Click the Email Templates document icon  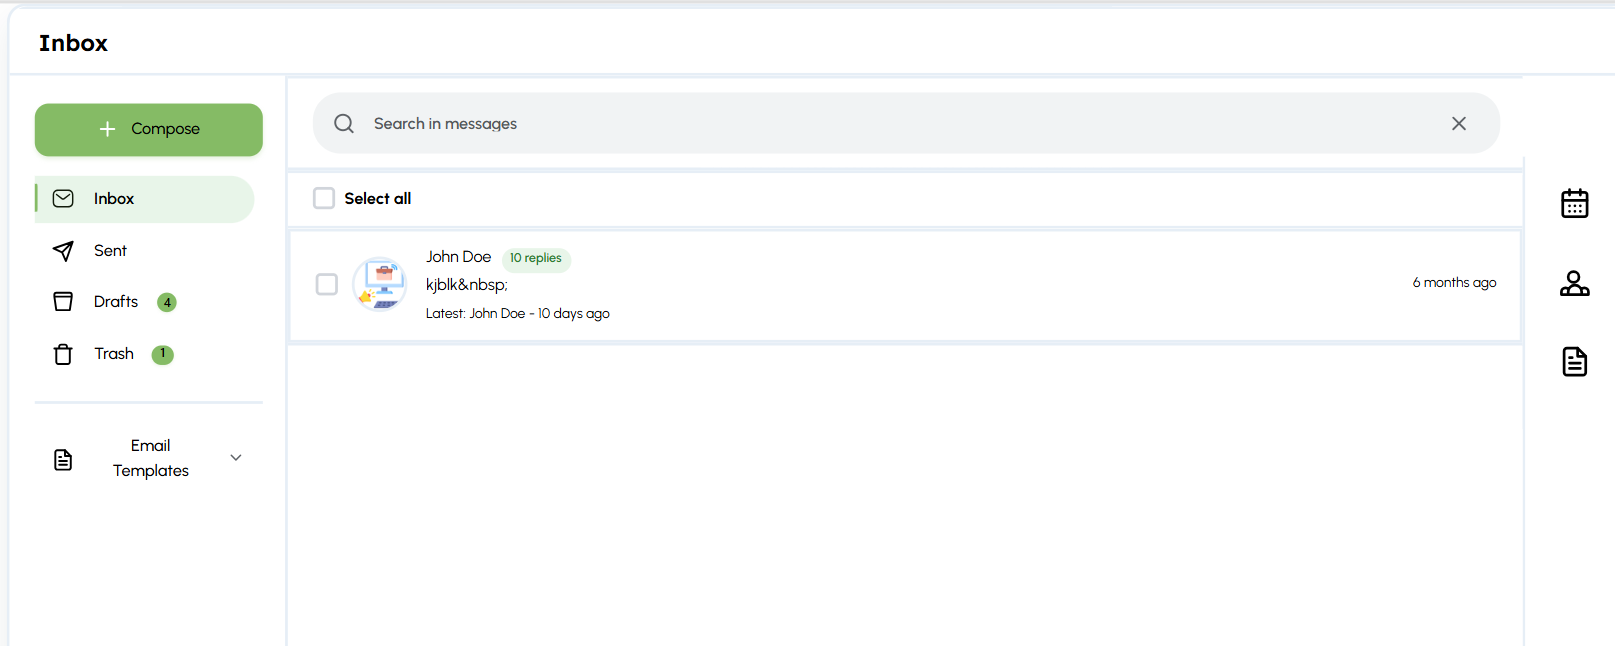[63, 459]
